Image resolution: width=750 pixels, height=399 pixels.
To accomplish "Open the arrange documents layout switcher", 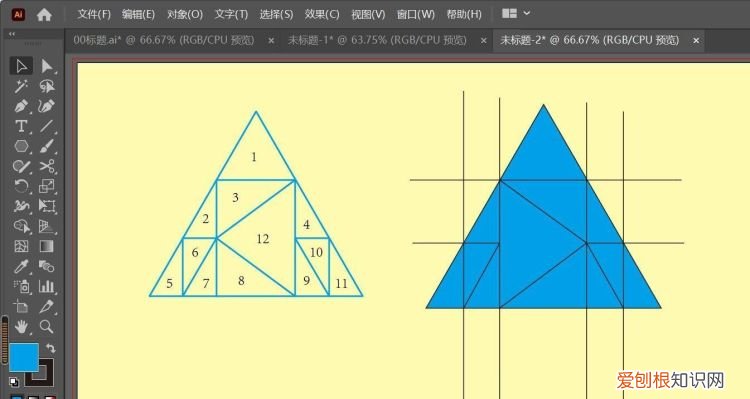I will pos(509,13).
